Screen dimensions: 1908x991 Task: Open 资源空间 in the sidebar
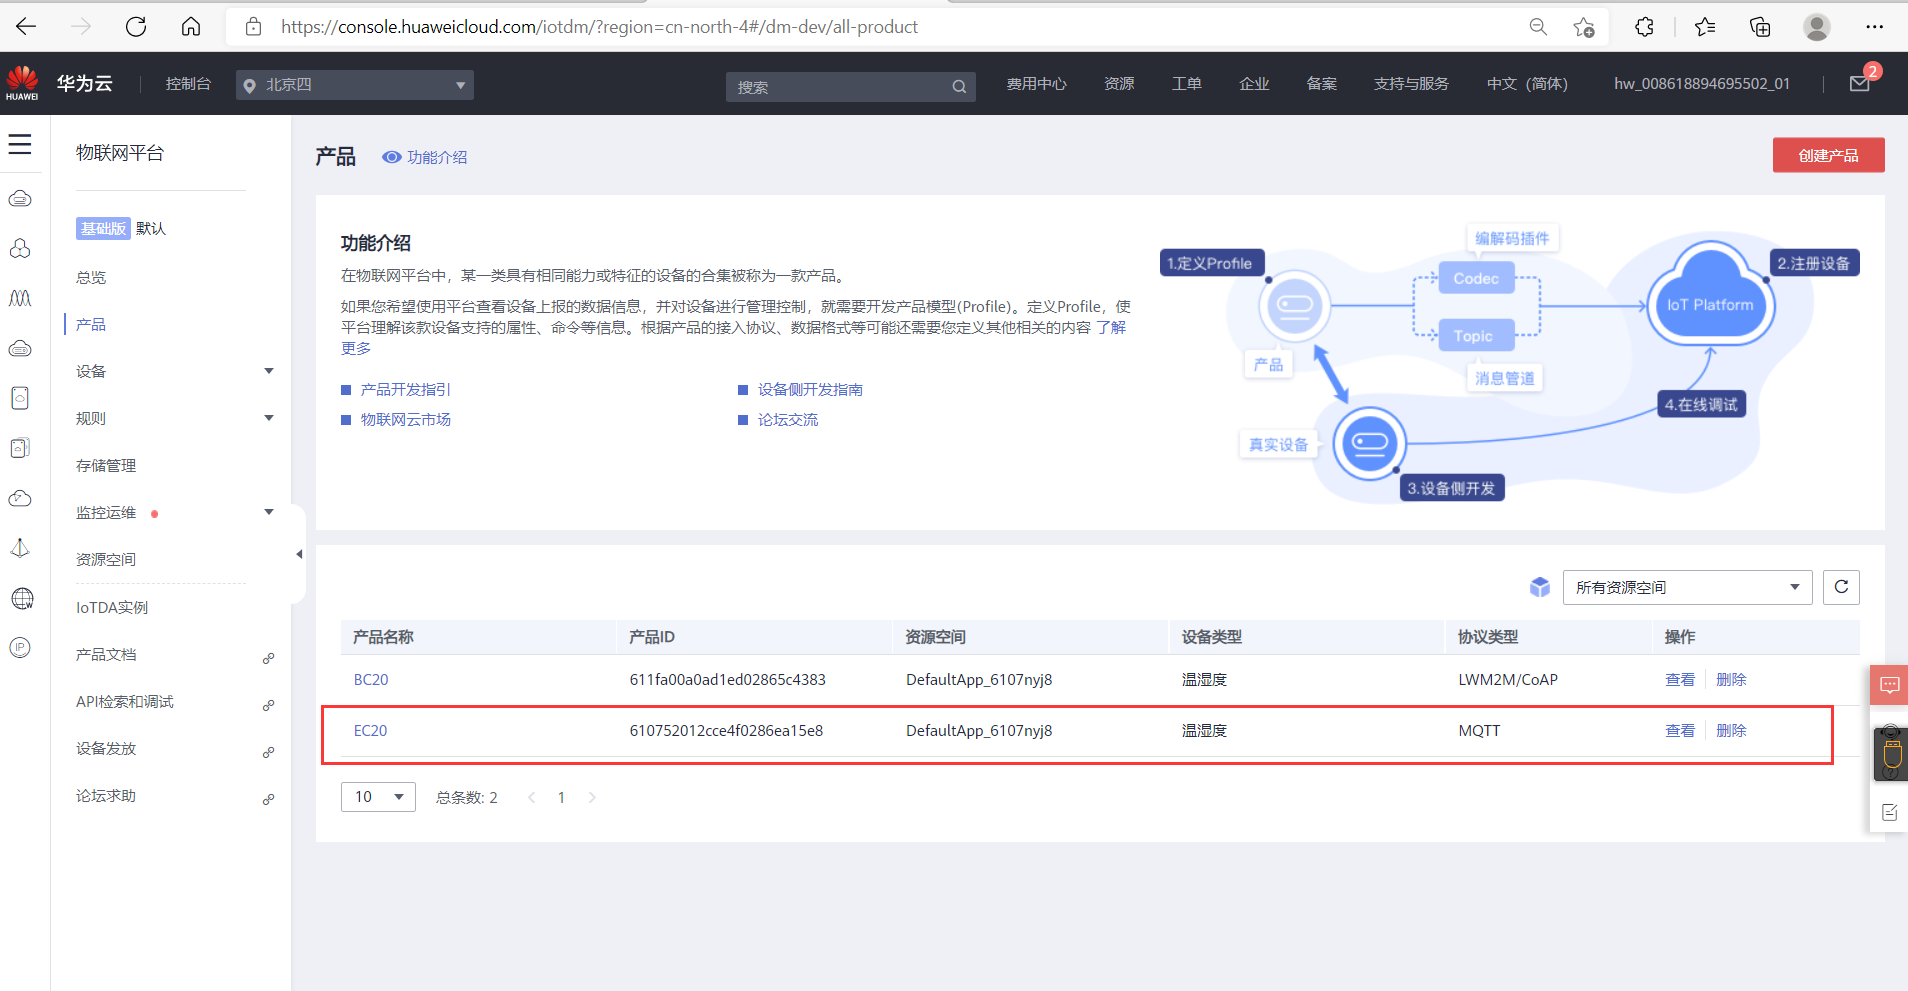pyautogui.click(x=106, y=559)
